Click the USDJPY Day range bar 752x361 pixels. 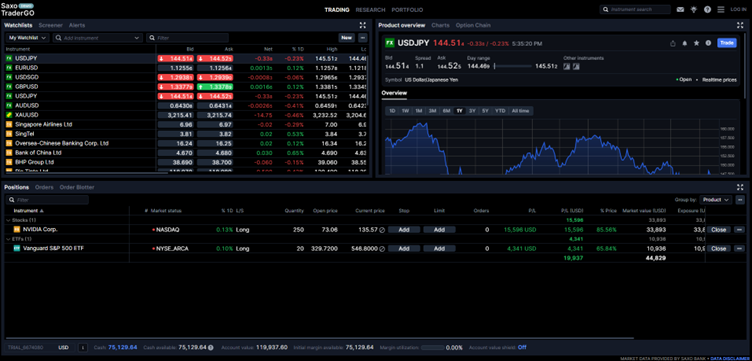pos(513,67)
